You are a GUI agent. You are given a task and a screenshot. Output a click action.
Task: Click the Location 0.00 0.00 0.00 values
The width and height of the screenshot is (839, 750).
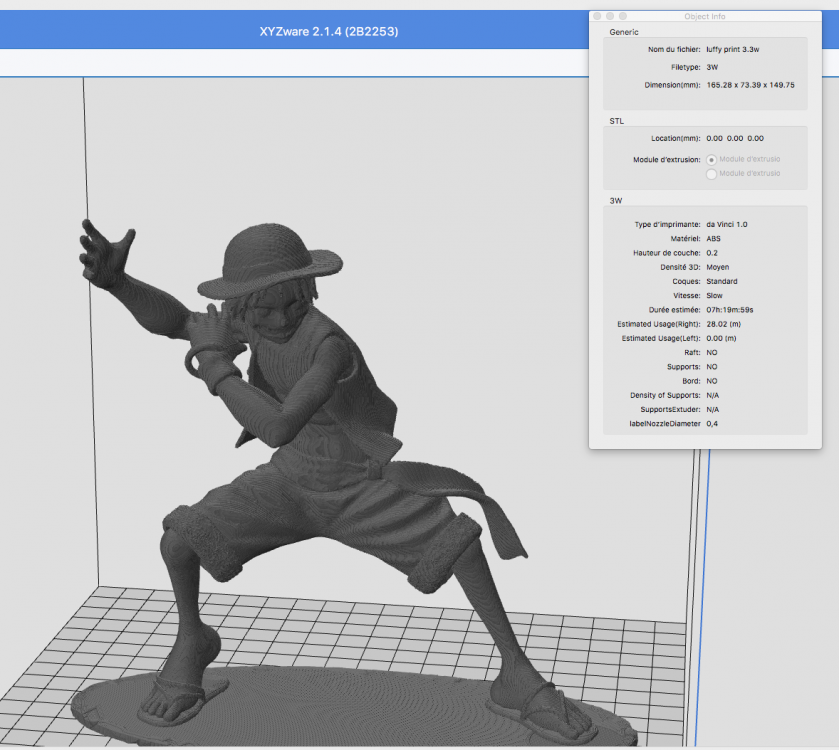point(735,138)
